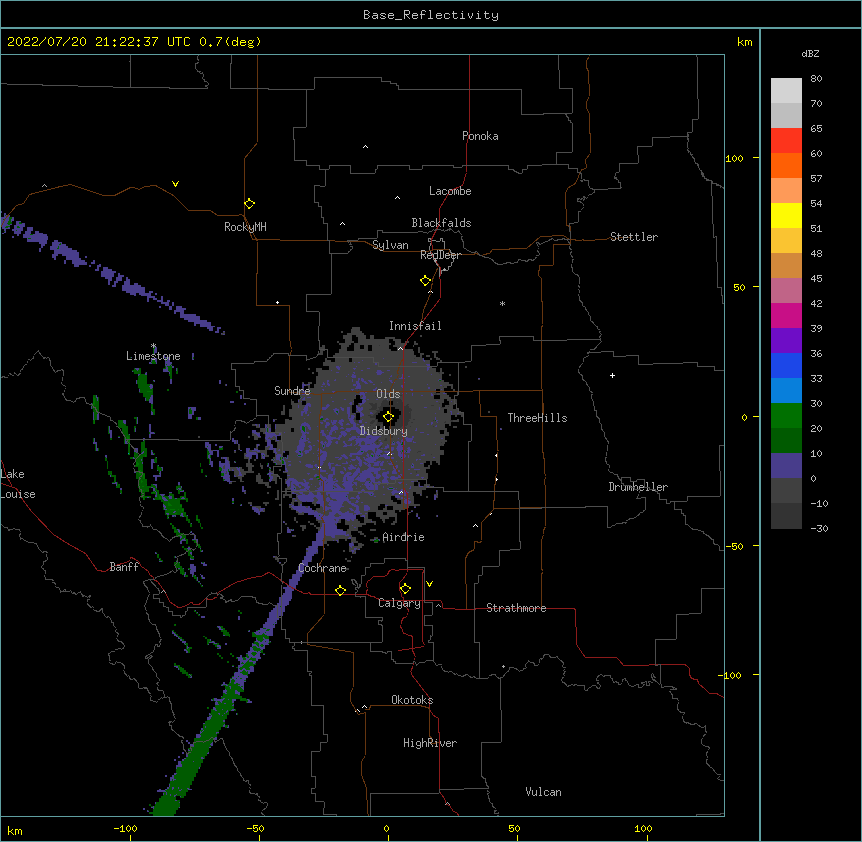
Task: Click the ThreeHills town label
Action: pos(537,418)
